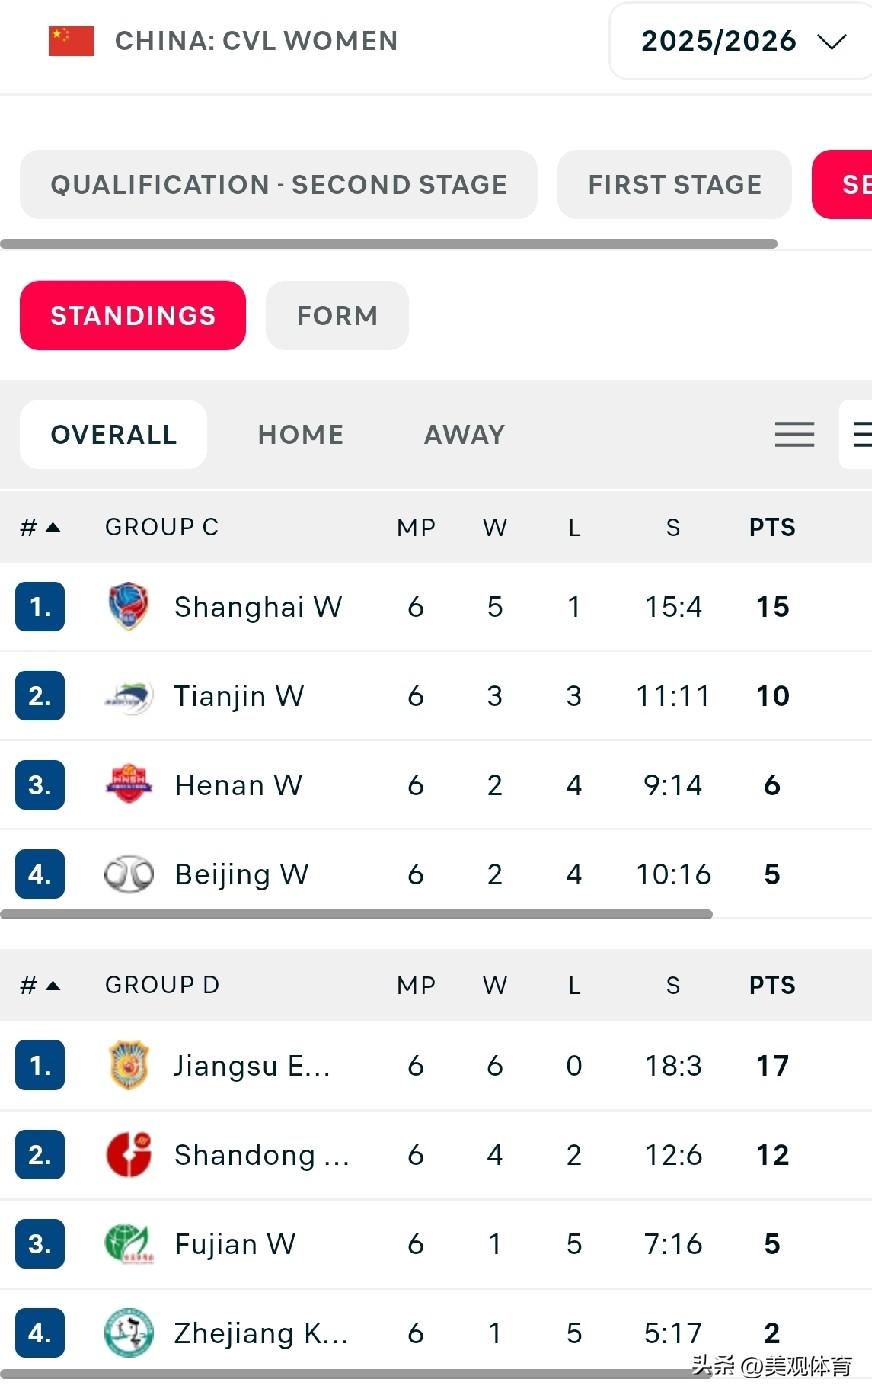872x1396 pixels.
Task: Click the Fujian W team logo
Action: (129, 1244)
